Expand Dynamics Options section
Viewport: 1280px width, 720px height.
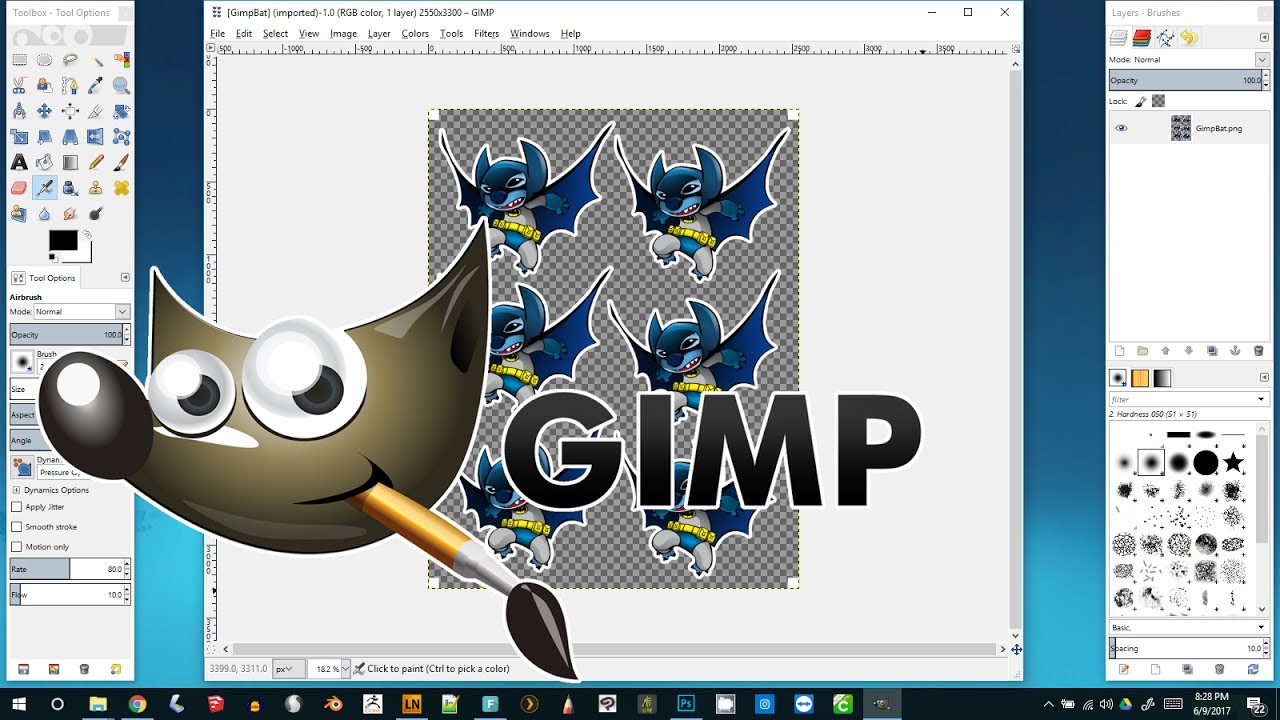[16, 490]
